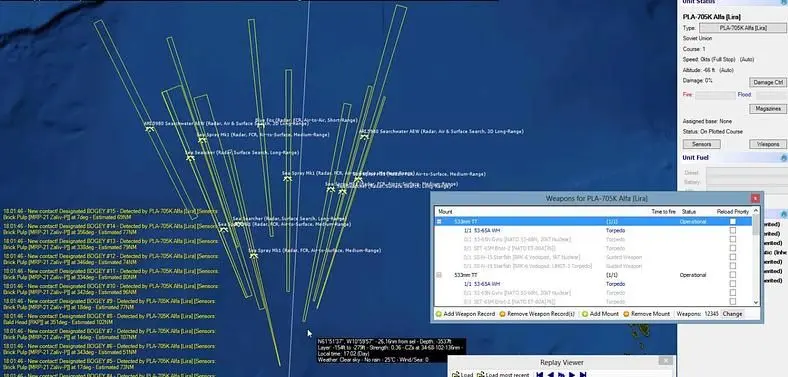This screenshot has height=377, width=788.
Task: Click the BOGEY #13 new contact message
Action: (x=112, y=245)
